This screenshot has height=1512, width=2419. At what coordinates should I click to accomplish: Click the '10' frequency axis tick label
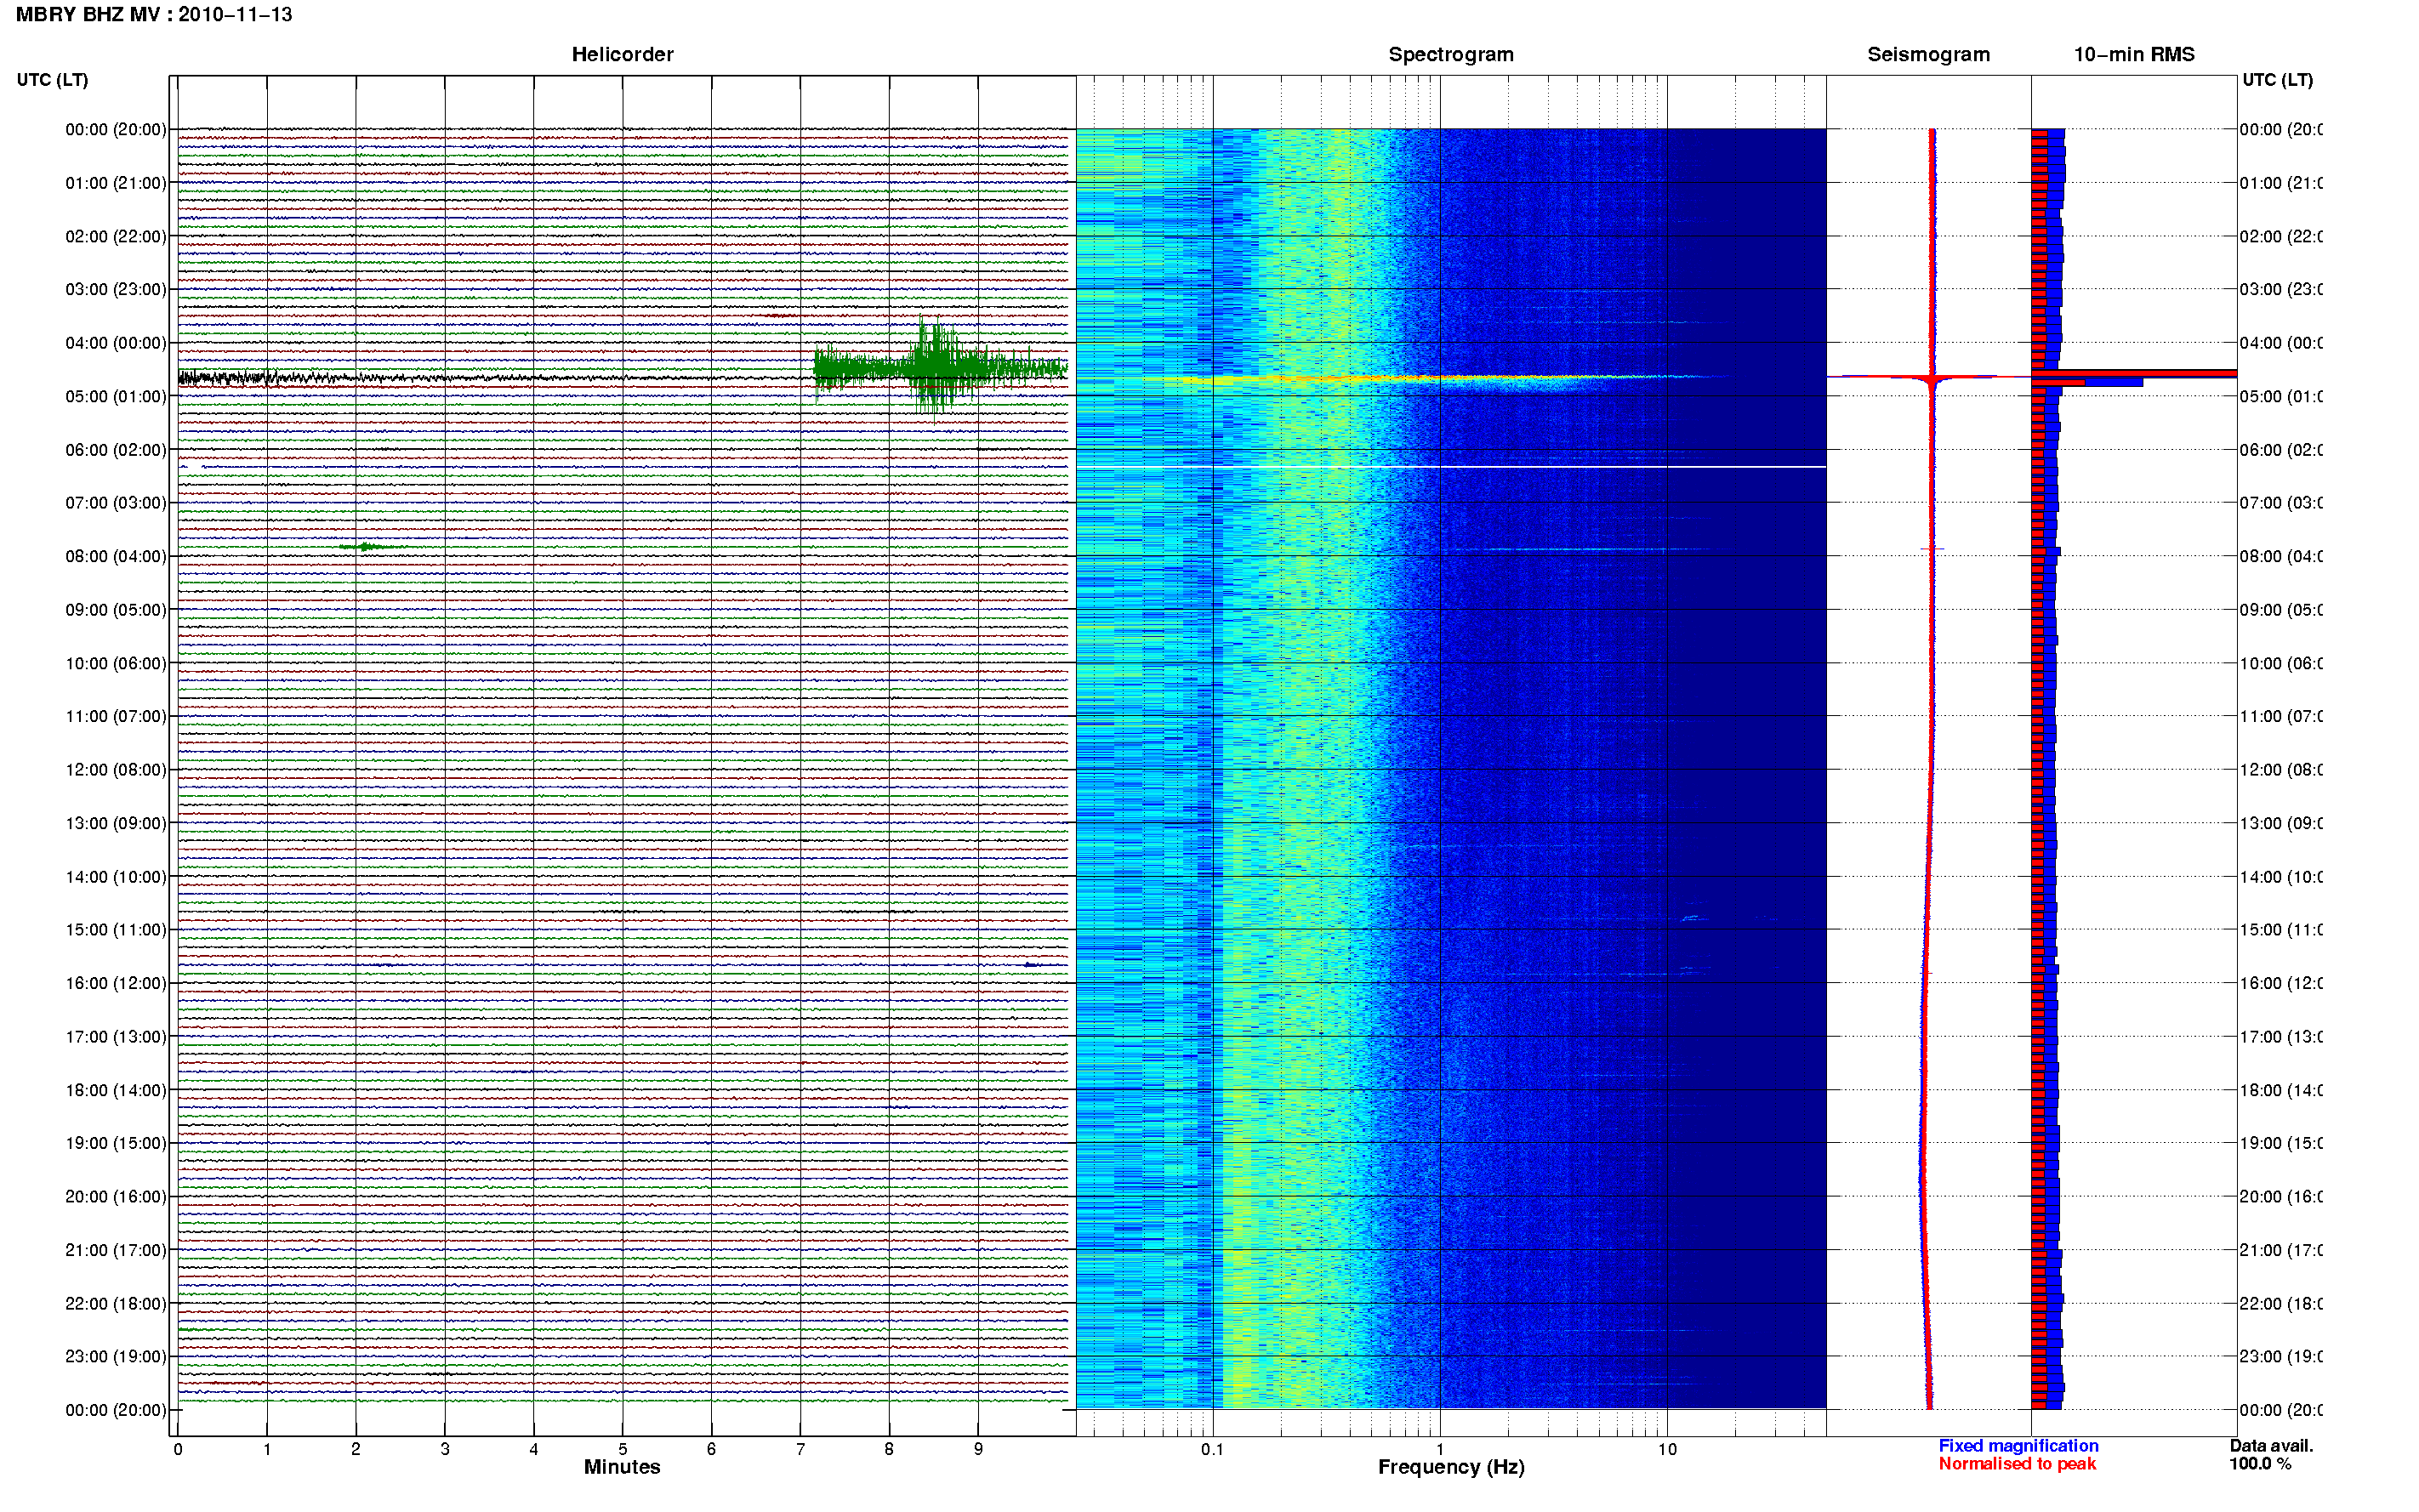point(1667,1449)
